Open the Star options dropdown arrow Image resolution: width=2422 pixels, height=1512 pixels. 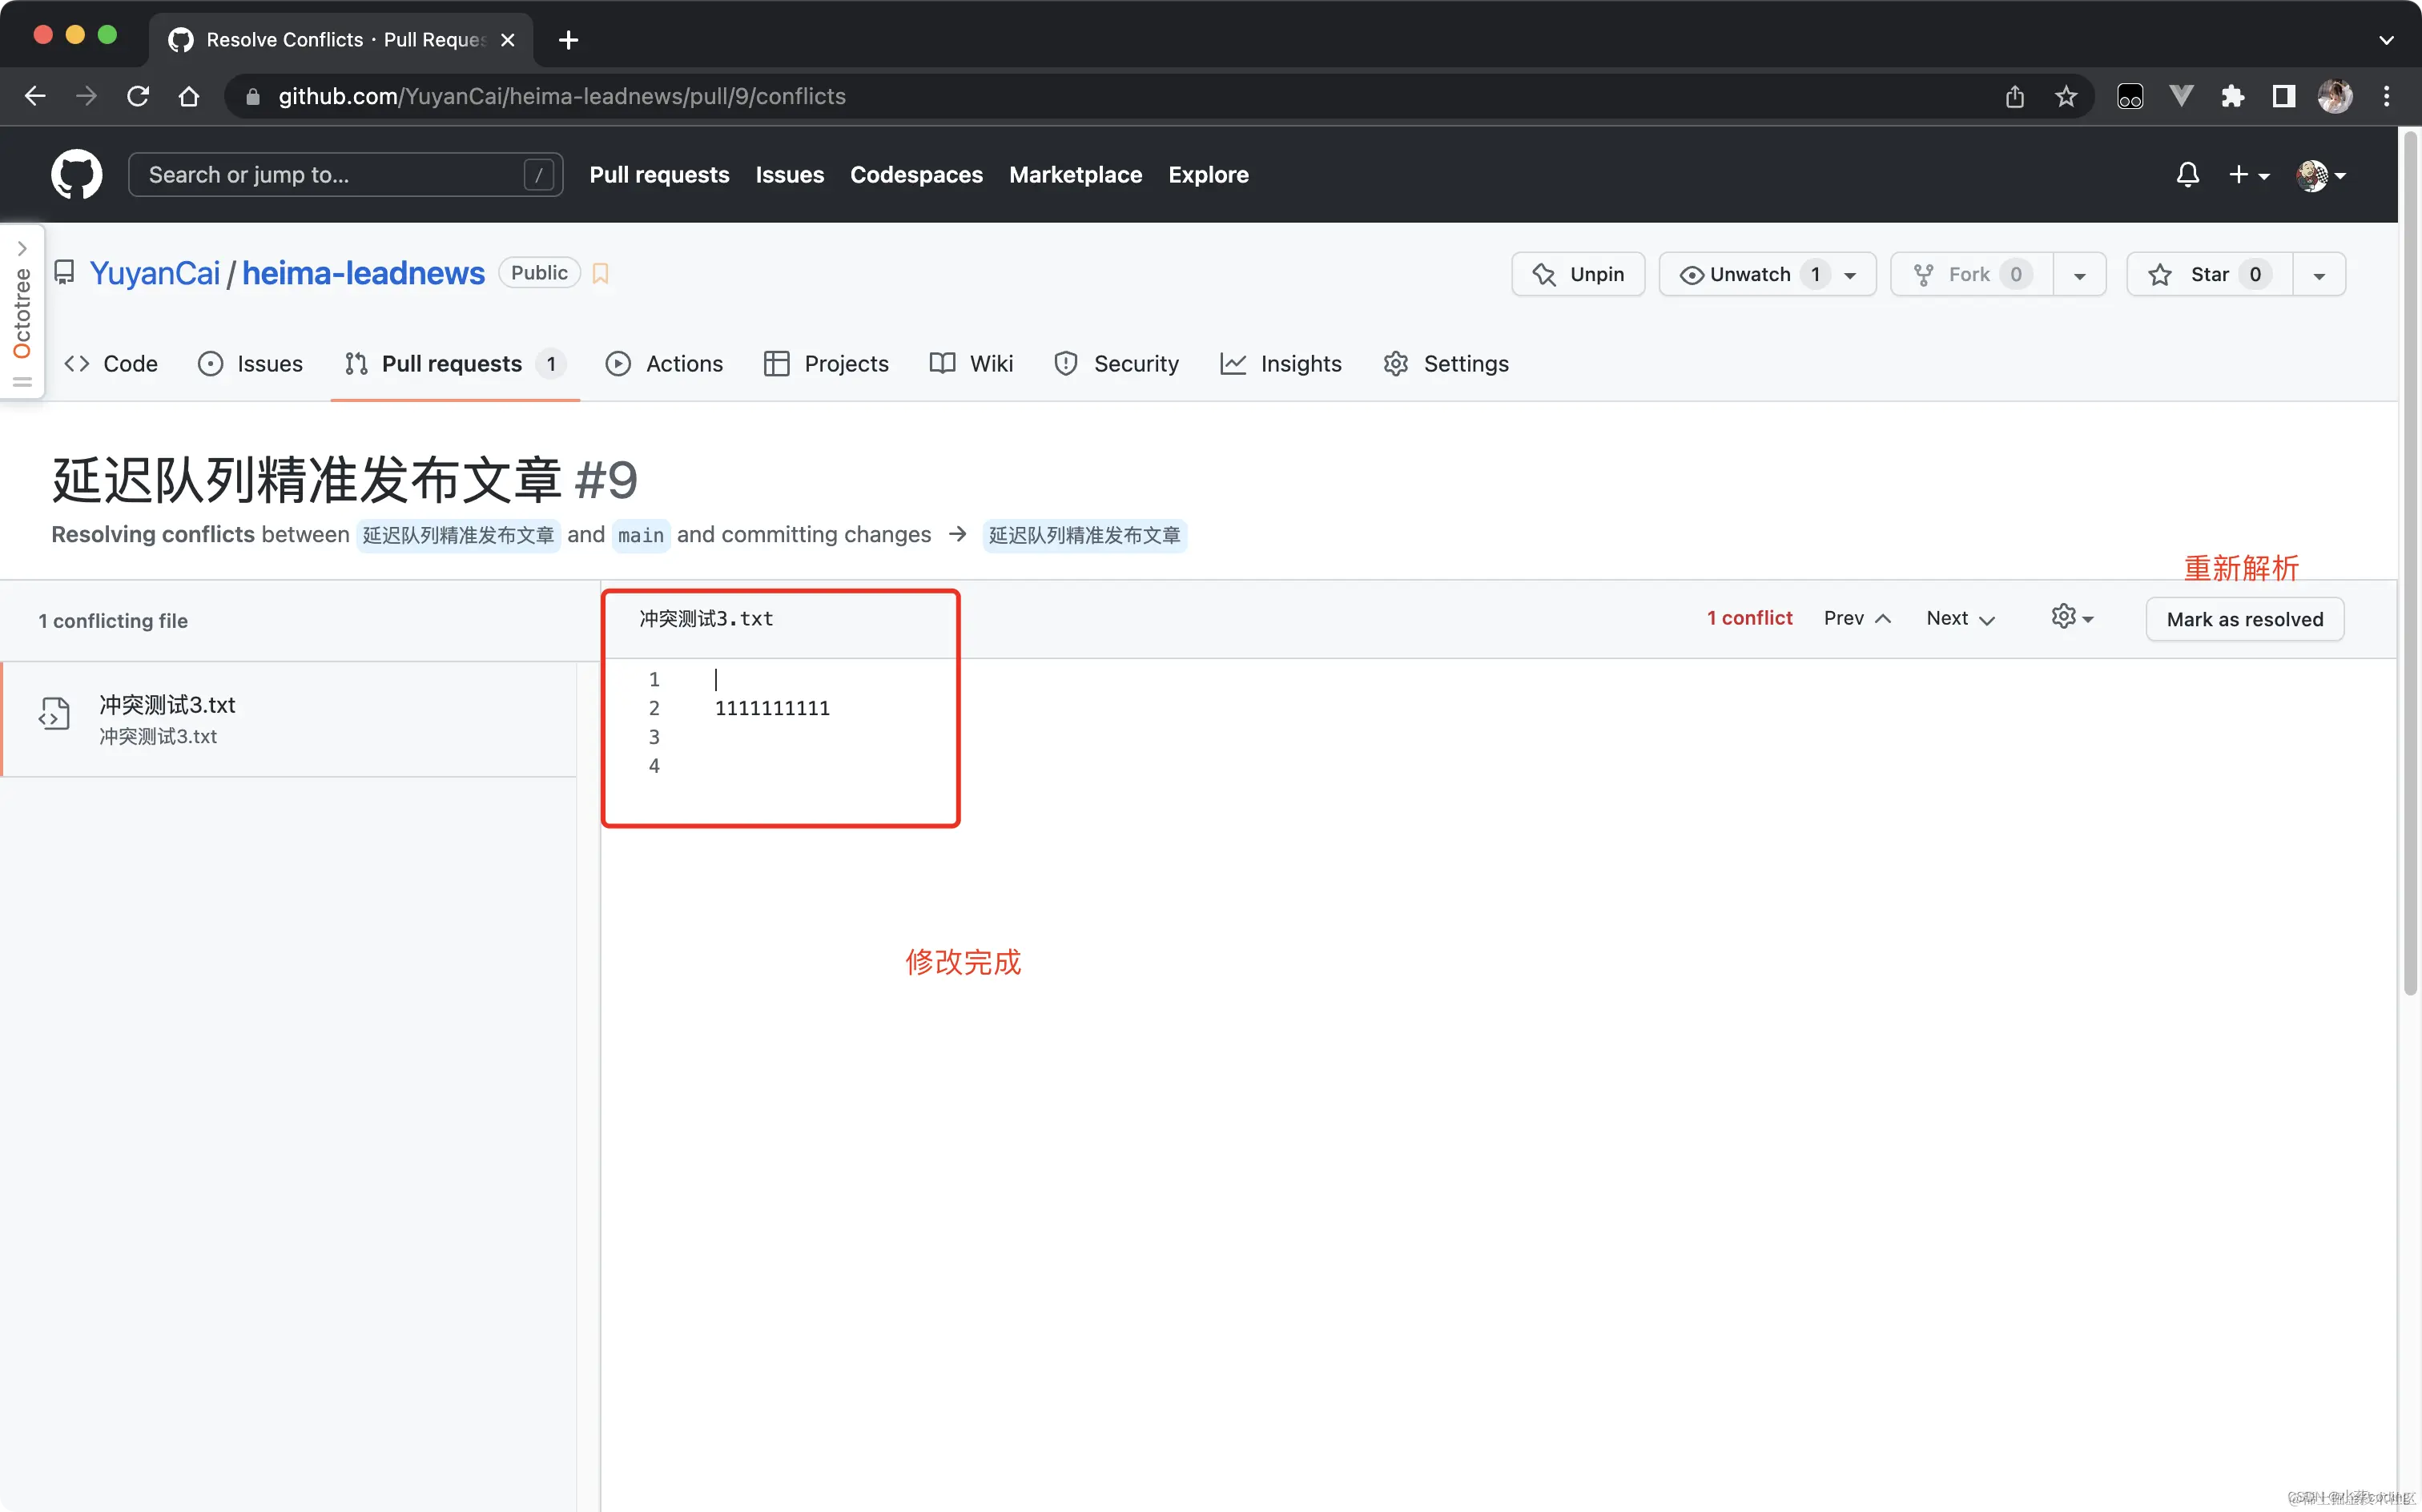point(2319,273)
